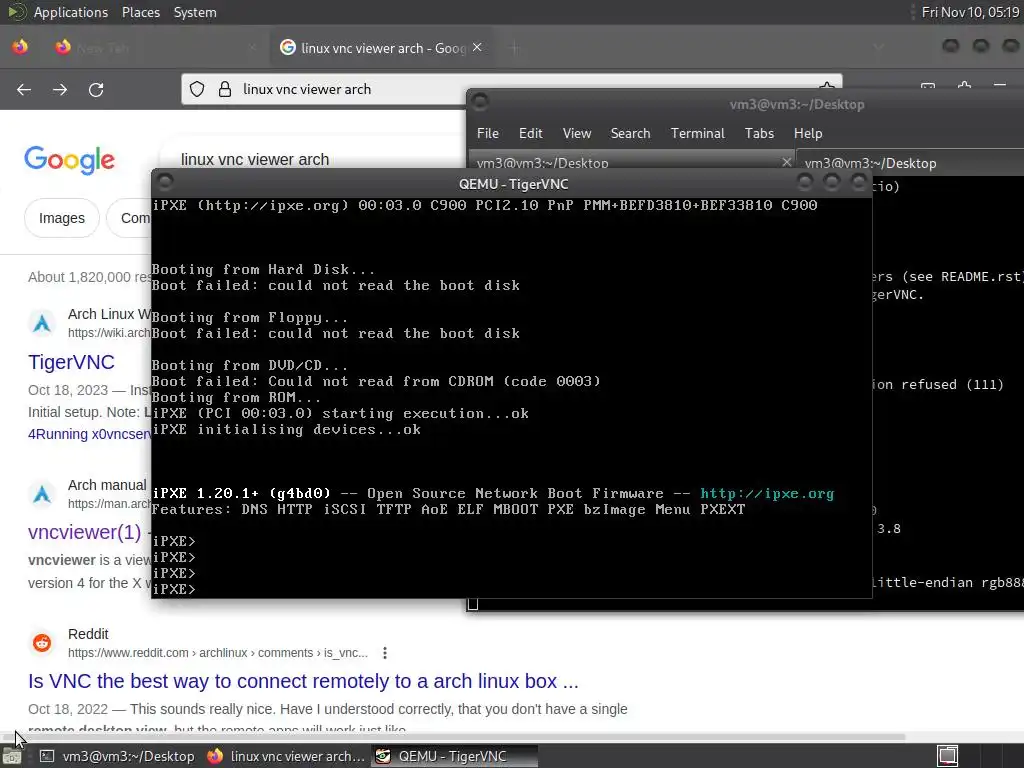The width and height of the screenshot is (1024, 768).
Task: Switch to the New Tab in Firefox
Action: (157, 48)
